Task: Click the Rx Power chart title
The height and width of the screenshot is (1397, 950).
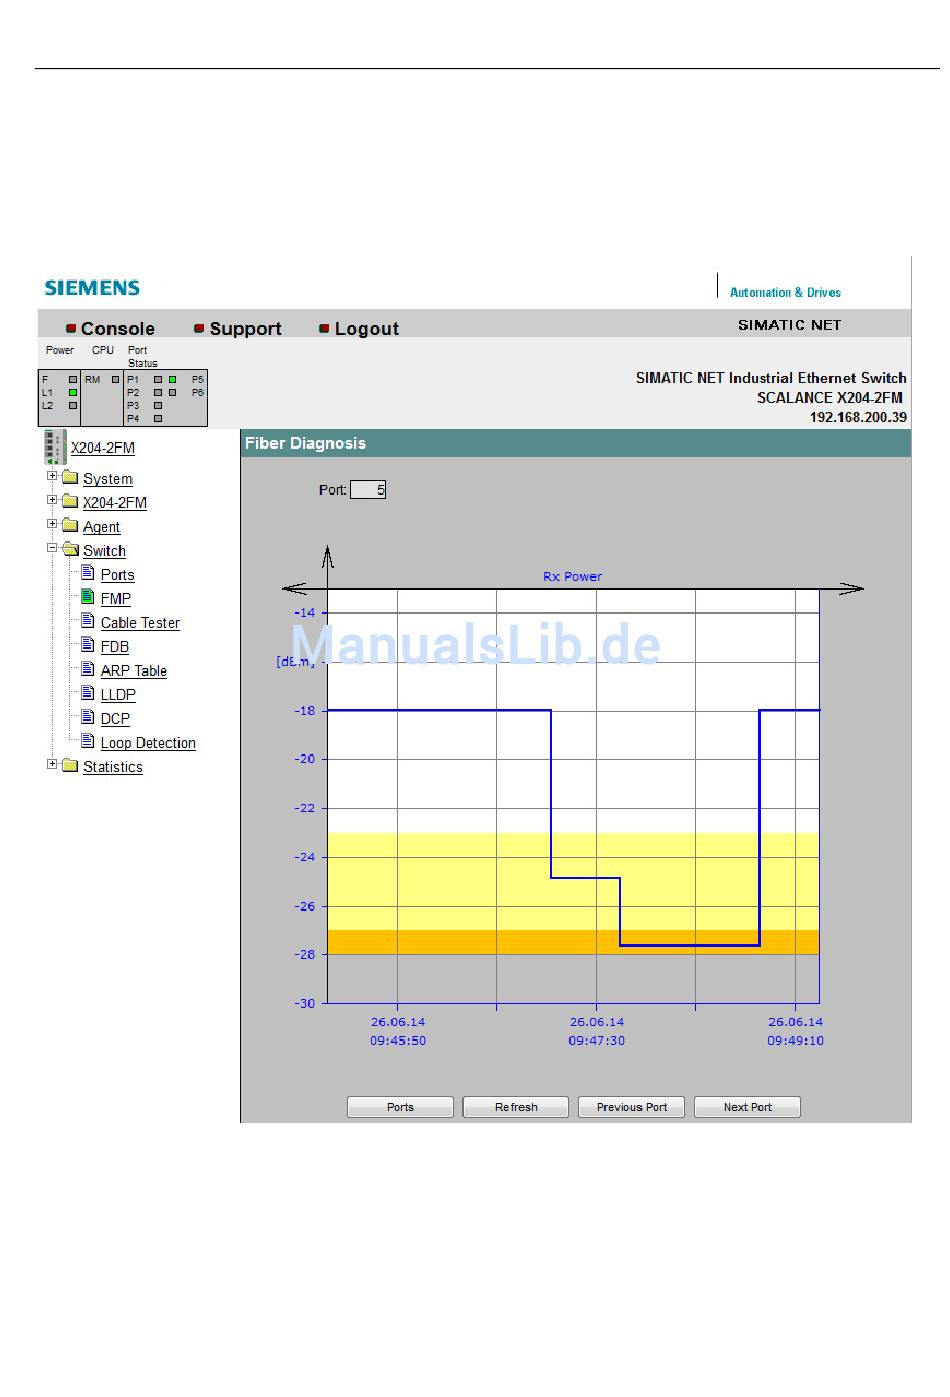Action: click(572, 577)
